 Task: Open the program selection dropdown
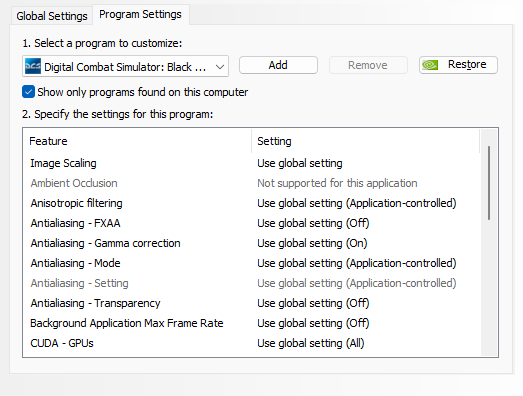(125, 66)
